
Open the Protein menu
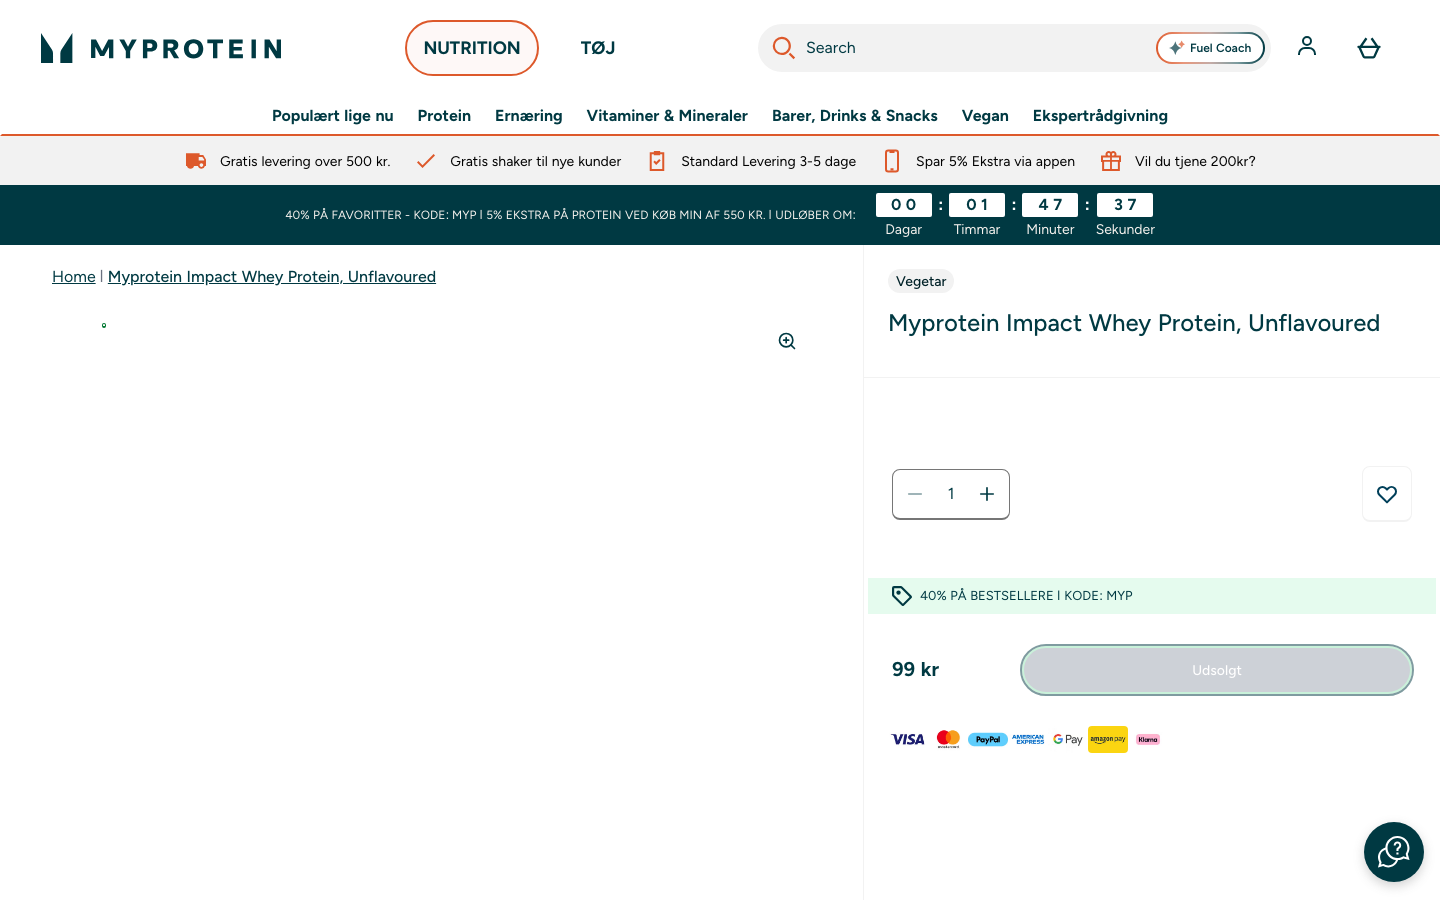[444, 116]
